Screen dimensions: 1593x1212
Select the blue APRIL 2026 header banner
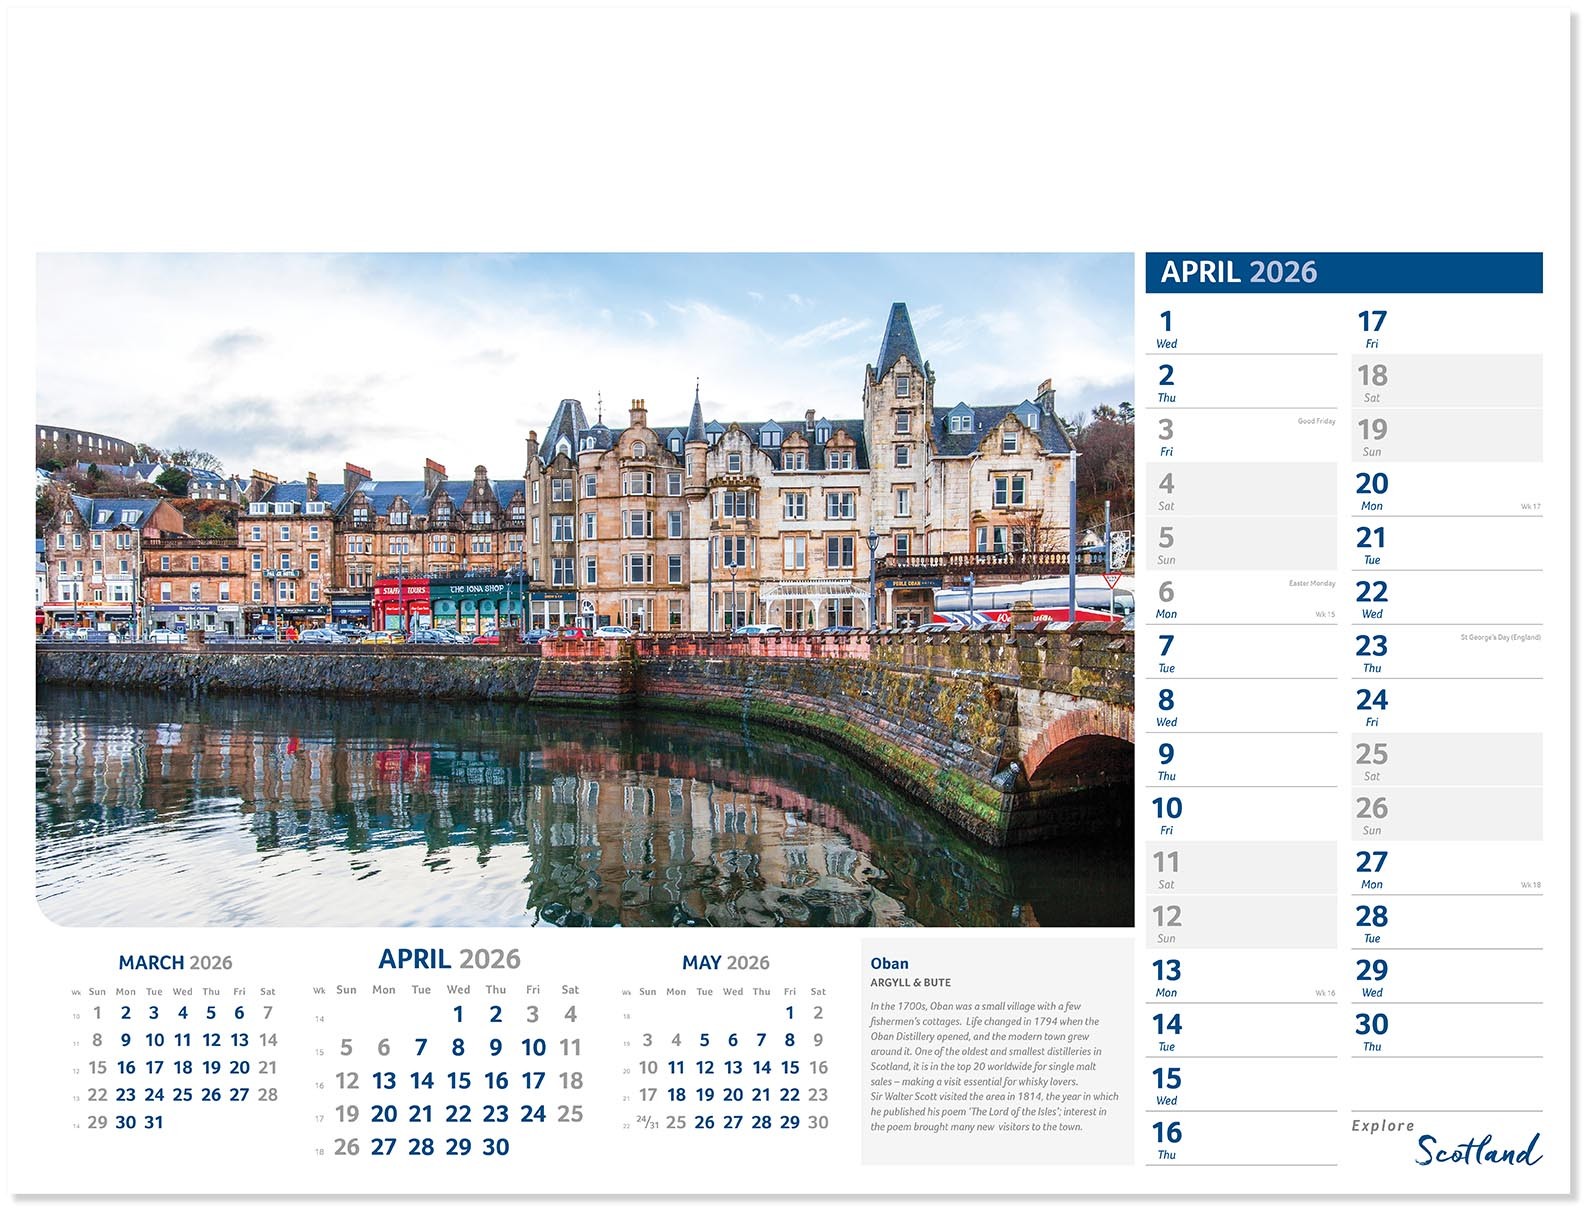(x=1342, y=272)
